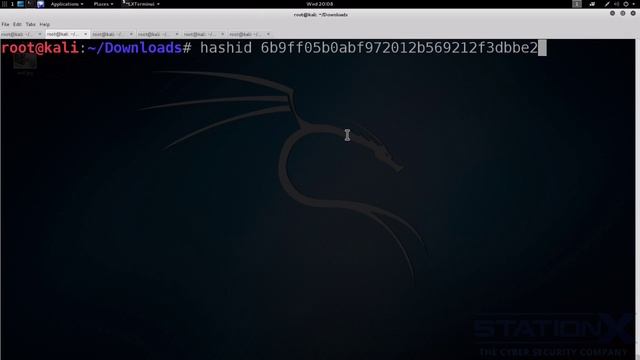The height and width of the screenshot is (360, 640).
Task: Click the pen icon in system tray
Action: (607, 4)
